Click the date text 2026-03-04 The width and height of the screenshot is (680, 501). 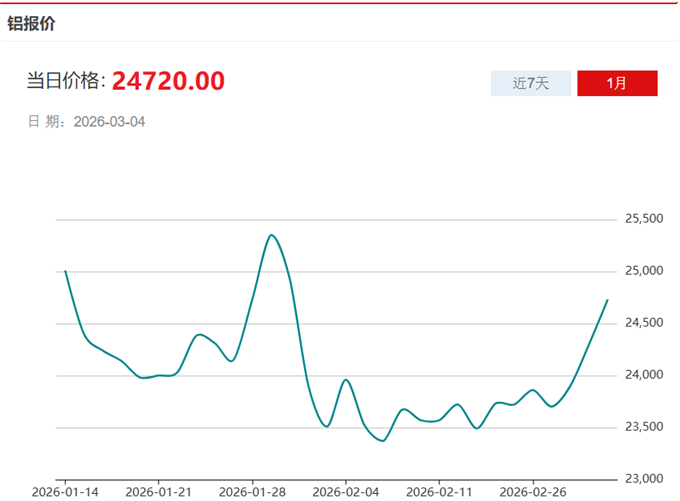[110, 121]
